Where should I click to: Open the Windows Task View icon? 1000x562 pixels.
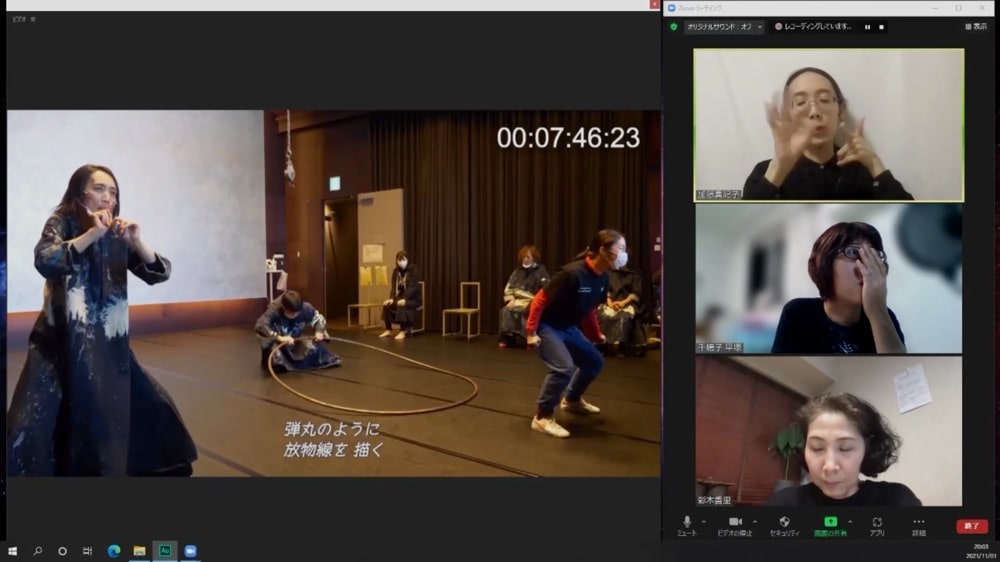87,551
